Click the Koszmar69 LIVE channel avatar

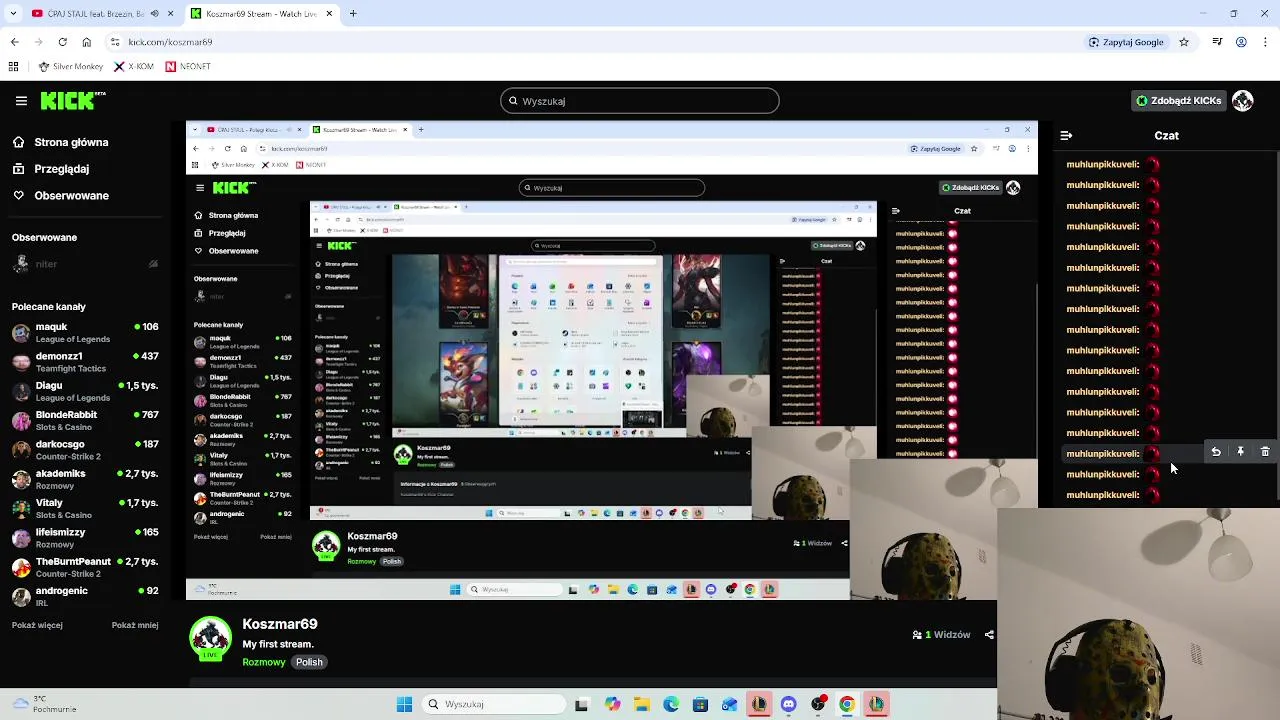click(210, 638)
